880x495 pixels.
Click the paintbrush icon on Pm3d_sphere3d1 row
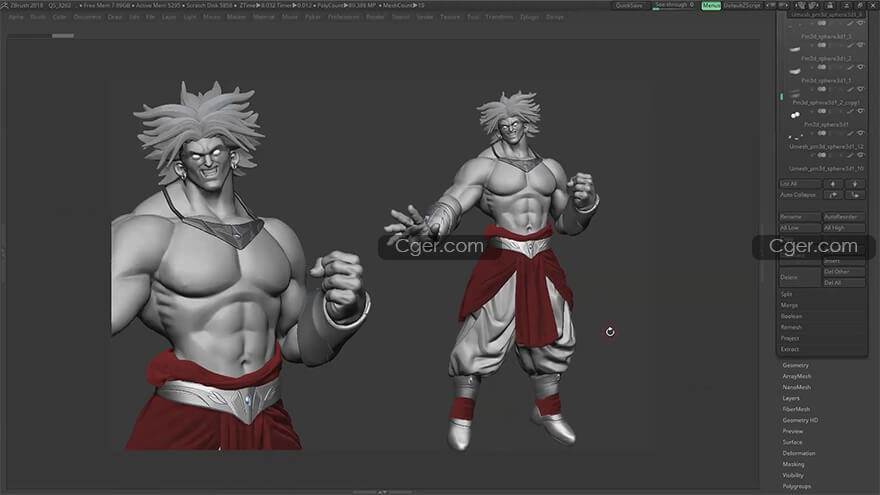click(851, 134)
